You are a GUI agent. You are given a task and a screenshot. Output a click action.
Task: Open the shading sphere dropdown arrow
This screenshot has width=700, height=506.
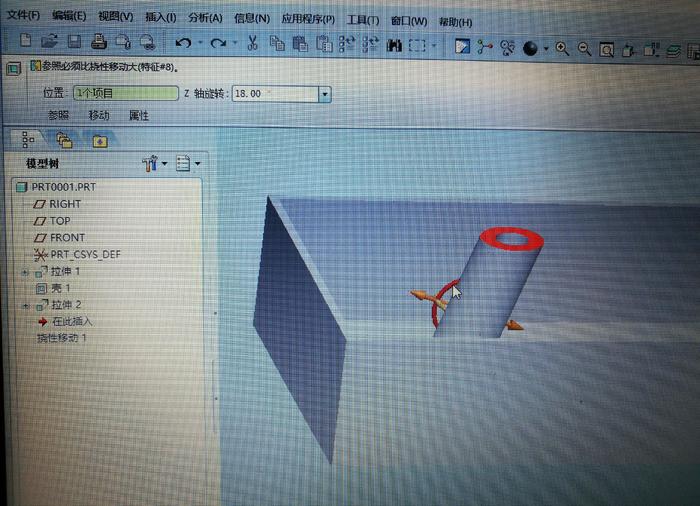pos(546,48)
